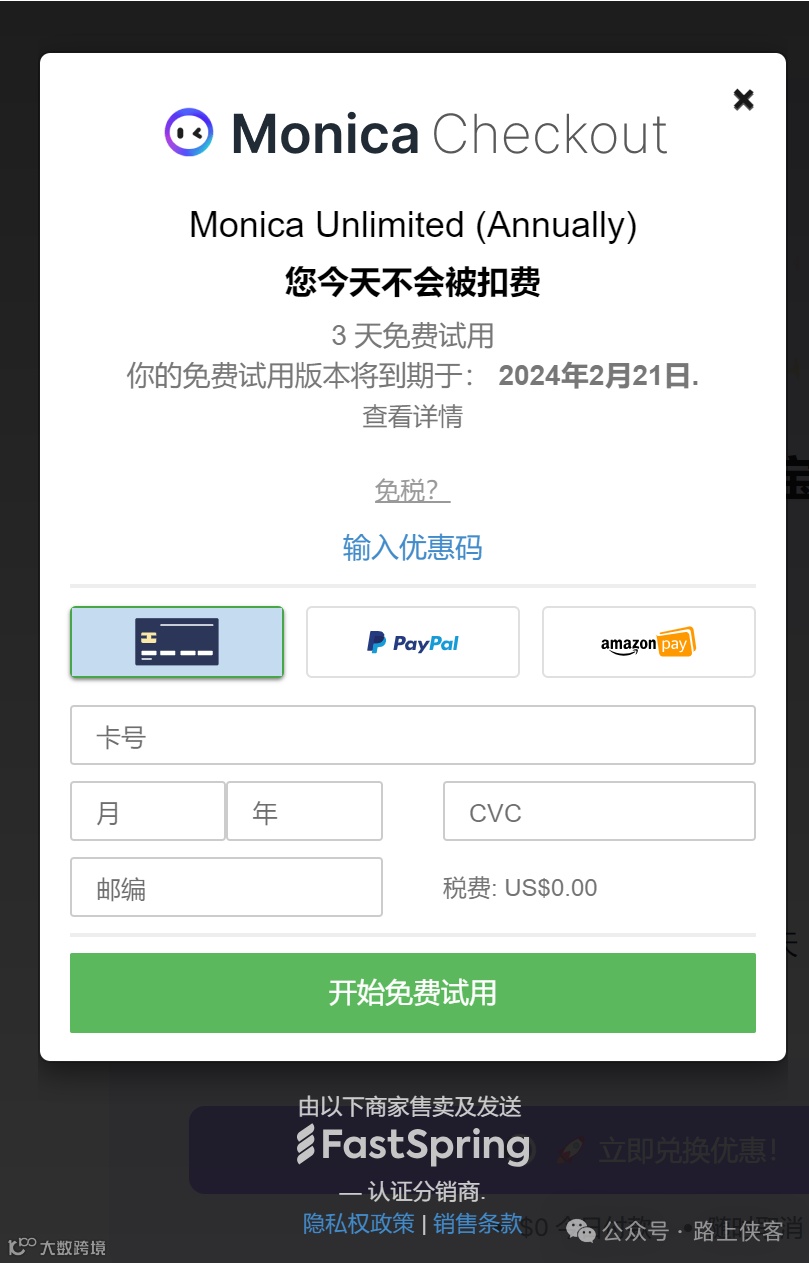809x1263 pixels.
Task: Select the credit card payment option
Action: (177, 642)
